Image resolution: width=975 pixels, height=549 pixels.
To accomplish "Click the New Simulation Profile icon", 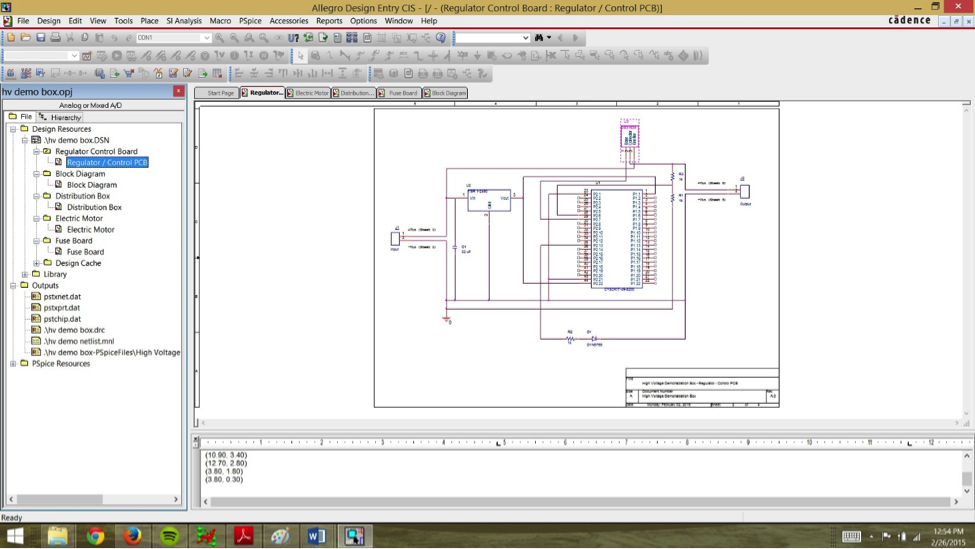I will click(86, 55).
